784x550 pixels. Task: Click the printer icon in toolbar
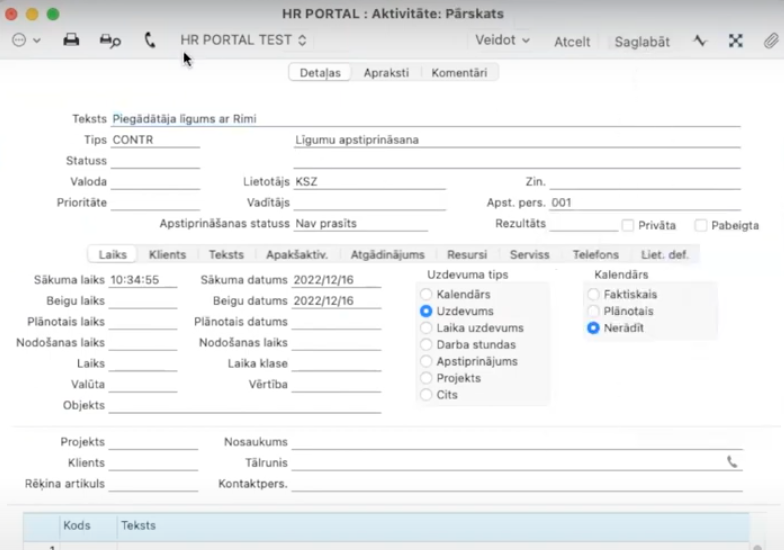[x=71, y=41]
